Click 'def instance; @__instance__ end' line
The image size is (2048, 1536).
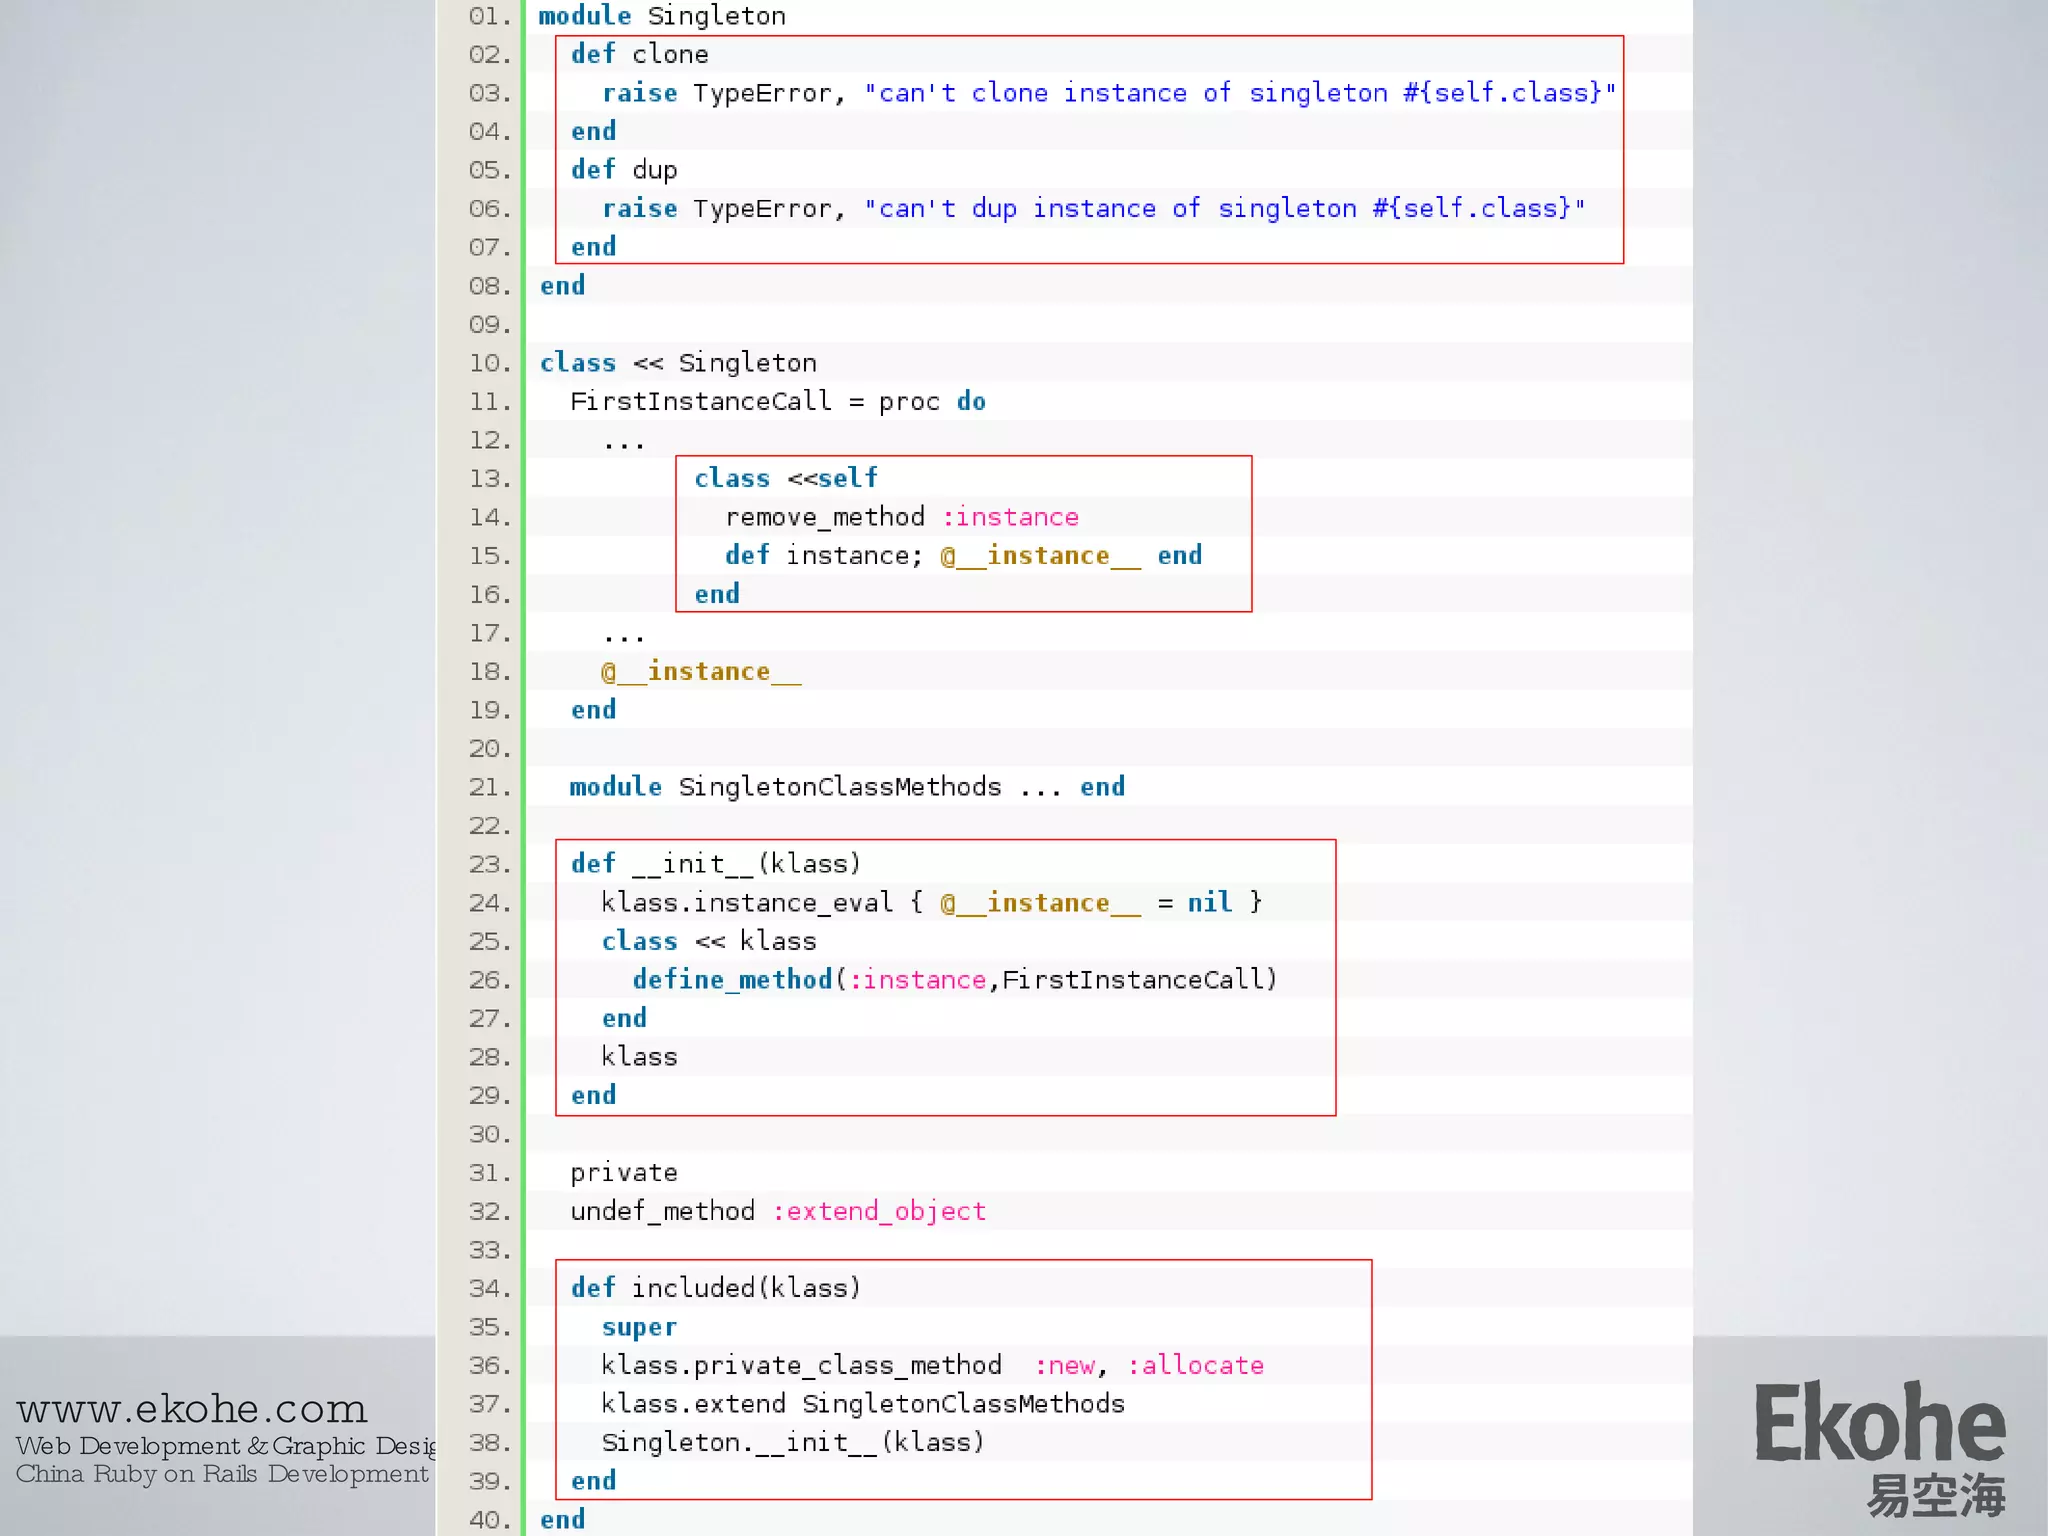[964, 556]
